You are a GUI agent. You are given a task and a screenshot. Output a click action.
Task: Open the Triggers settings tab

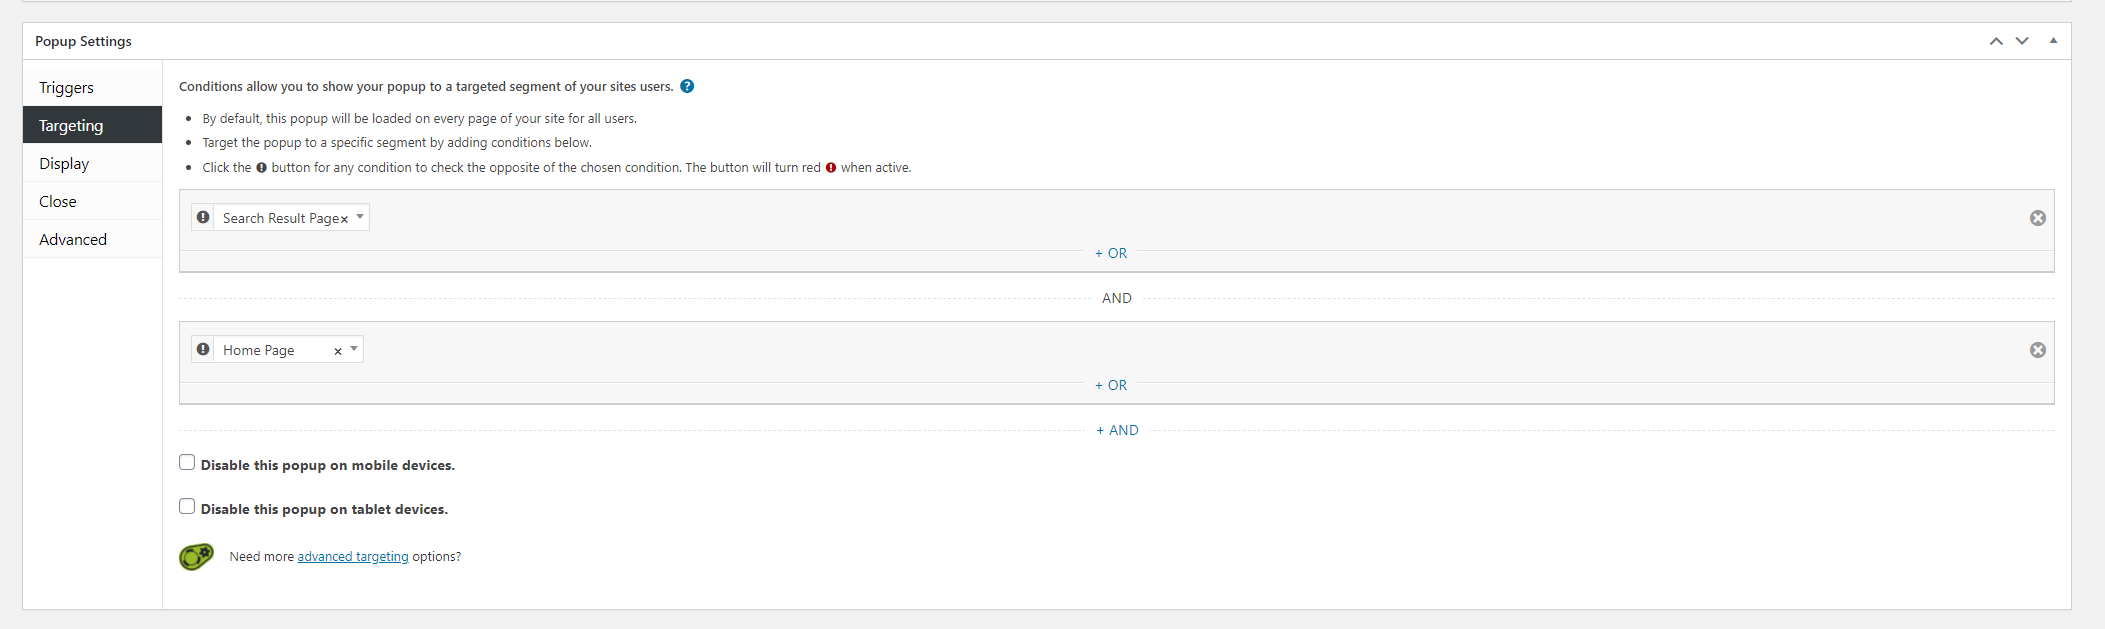92,87
